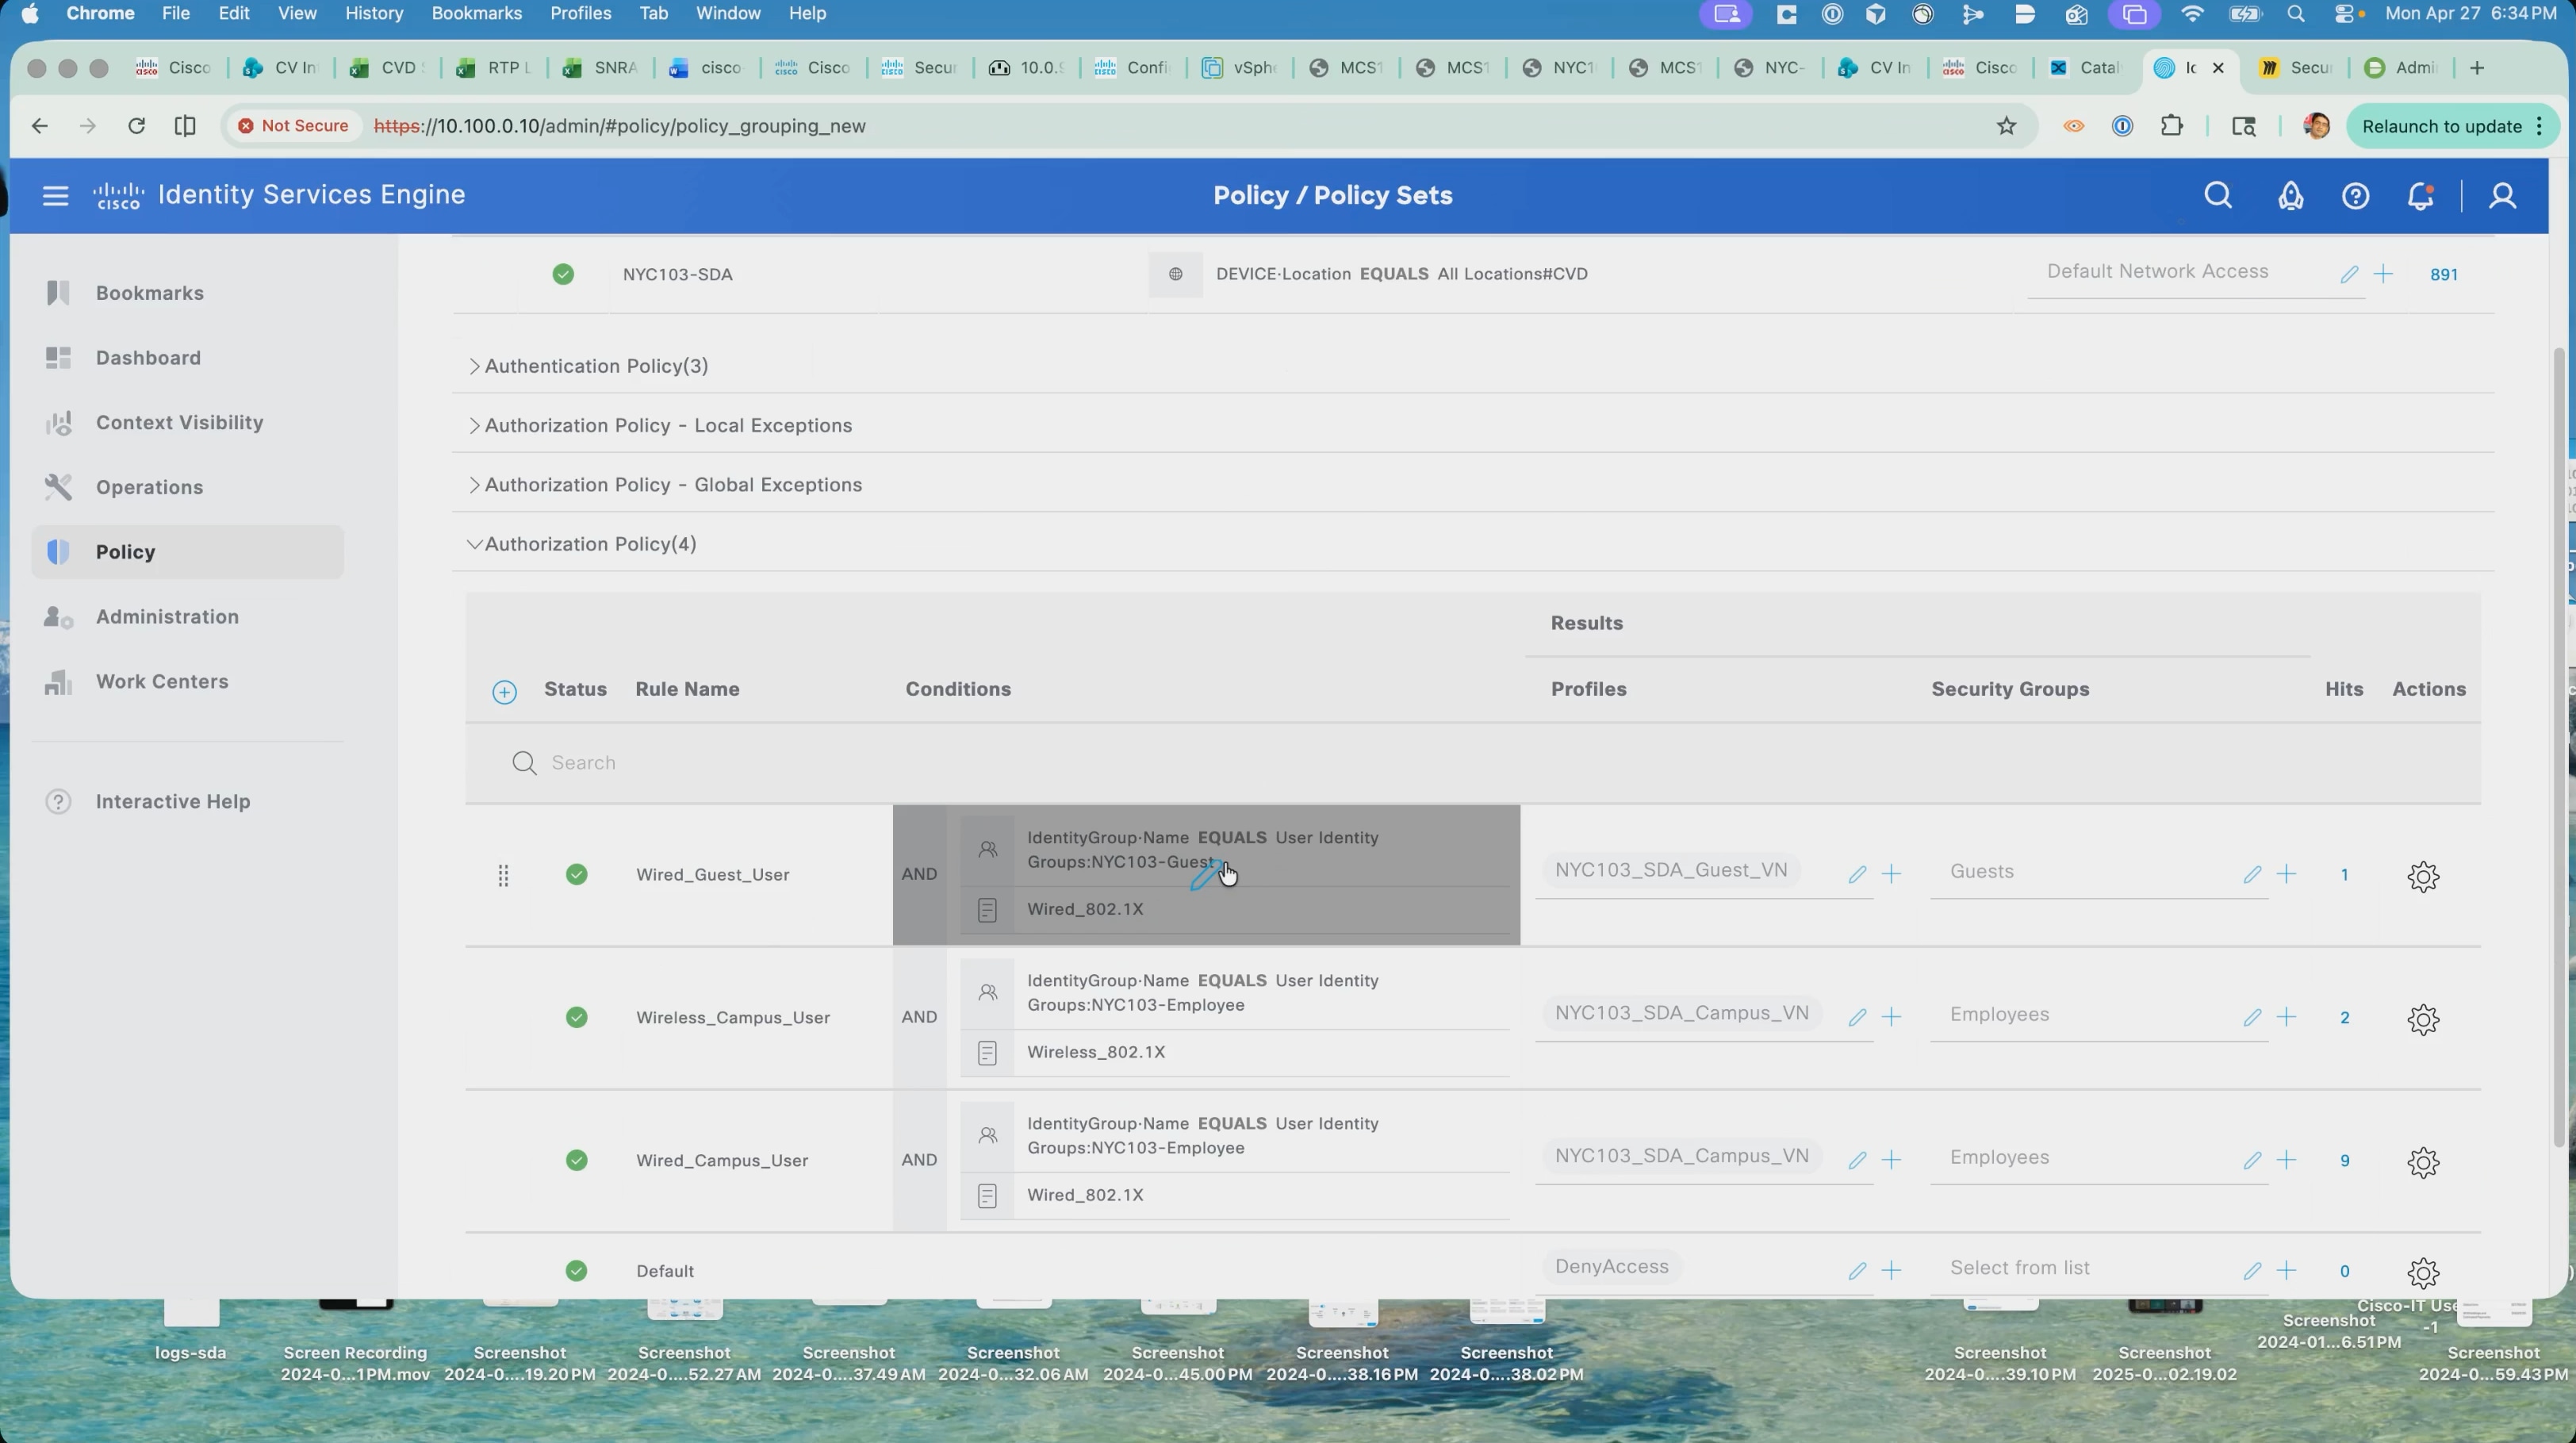Toggle status of Wired_Guest_User rule
Image resolution: width=2576 pixels, height=1443 pixels.
click(x=576, y=875)
